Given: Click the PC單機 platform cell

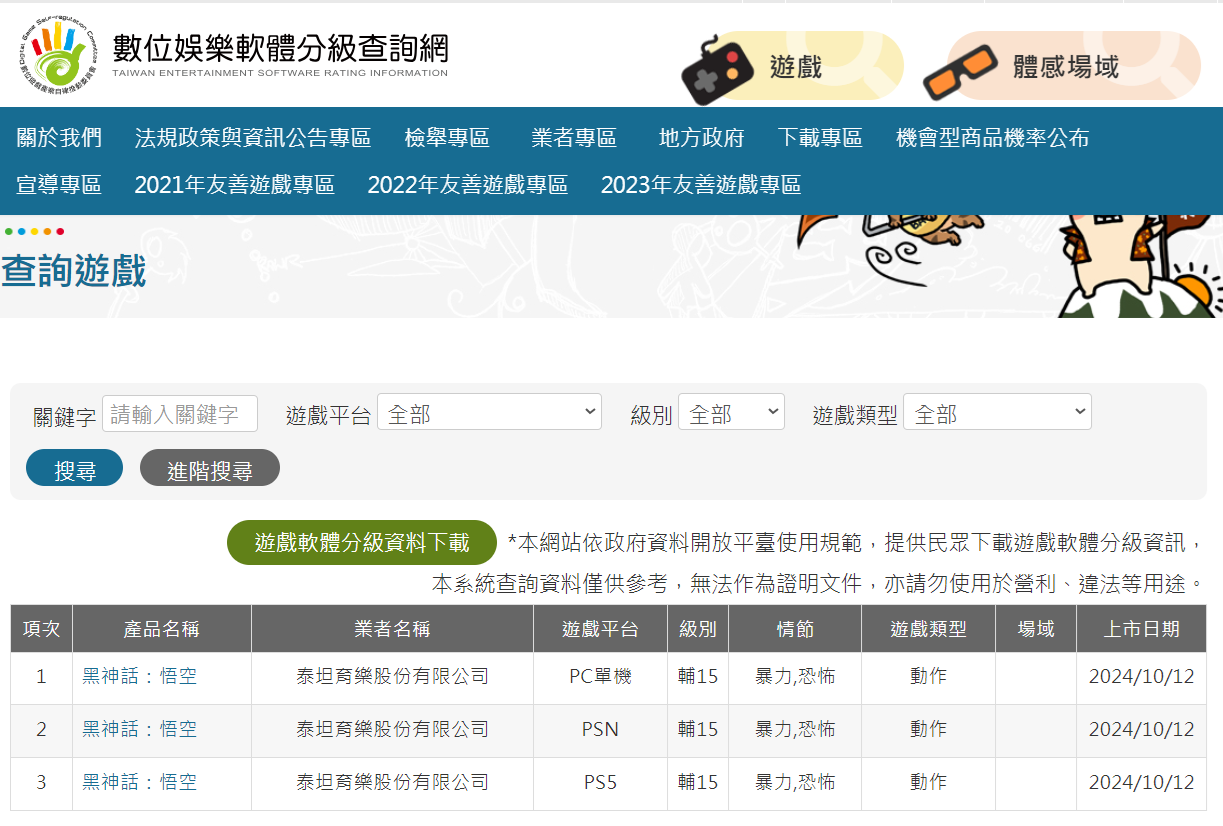Looking at the screenshot, I should pos(600,677).
